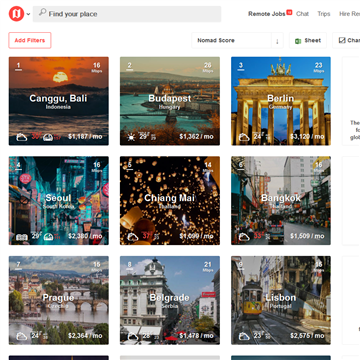Viewport: 360px width, 360px height.
Task: Focus the 'Find your place' search field
Action: point(127,14)
